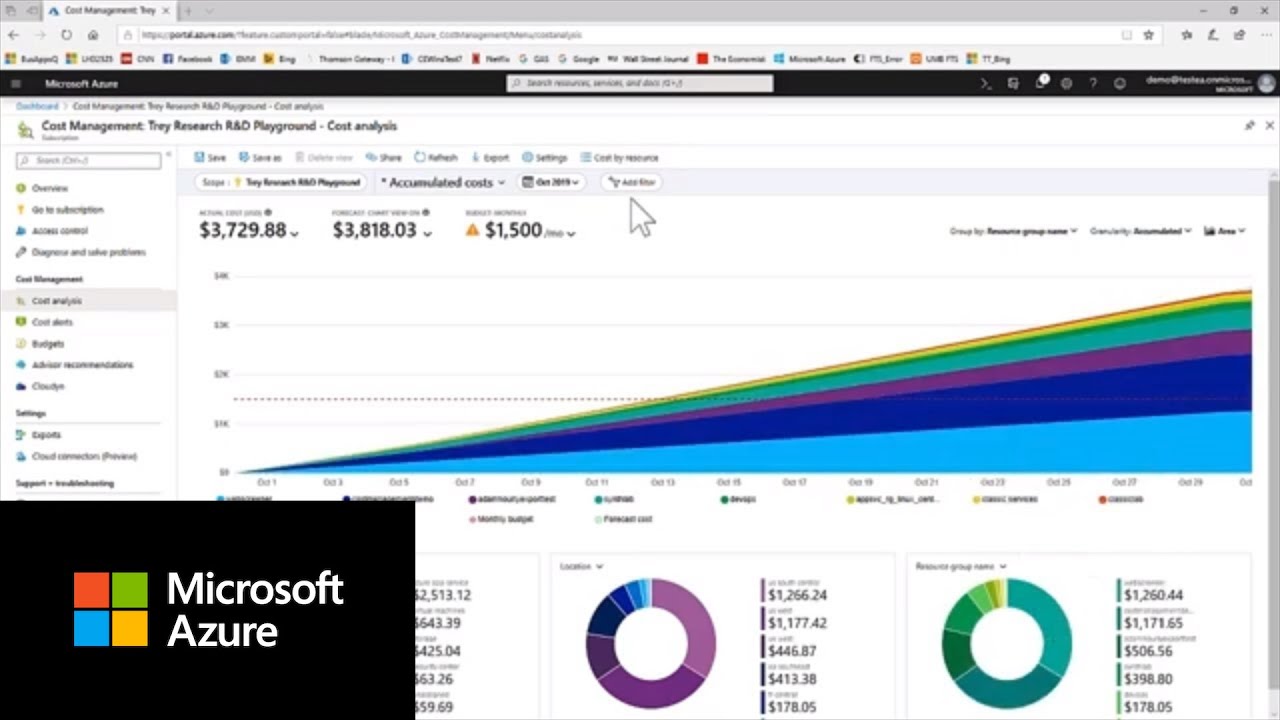Expand the $3,729.88 actual cost chevron

point(294,233)
